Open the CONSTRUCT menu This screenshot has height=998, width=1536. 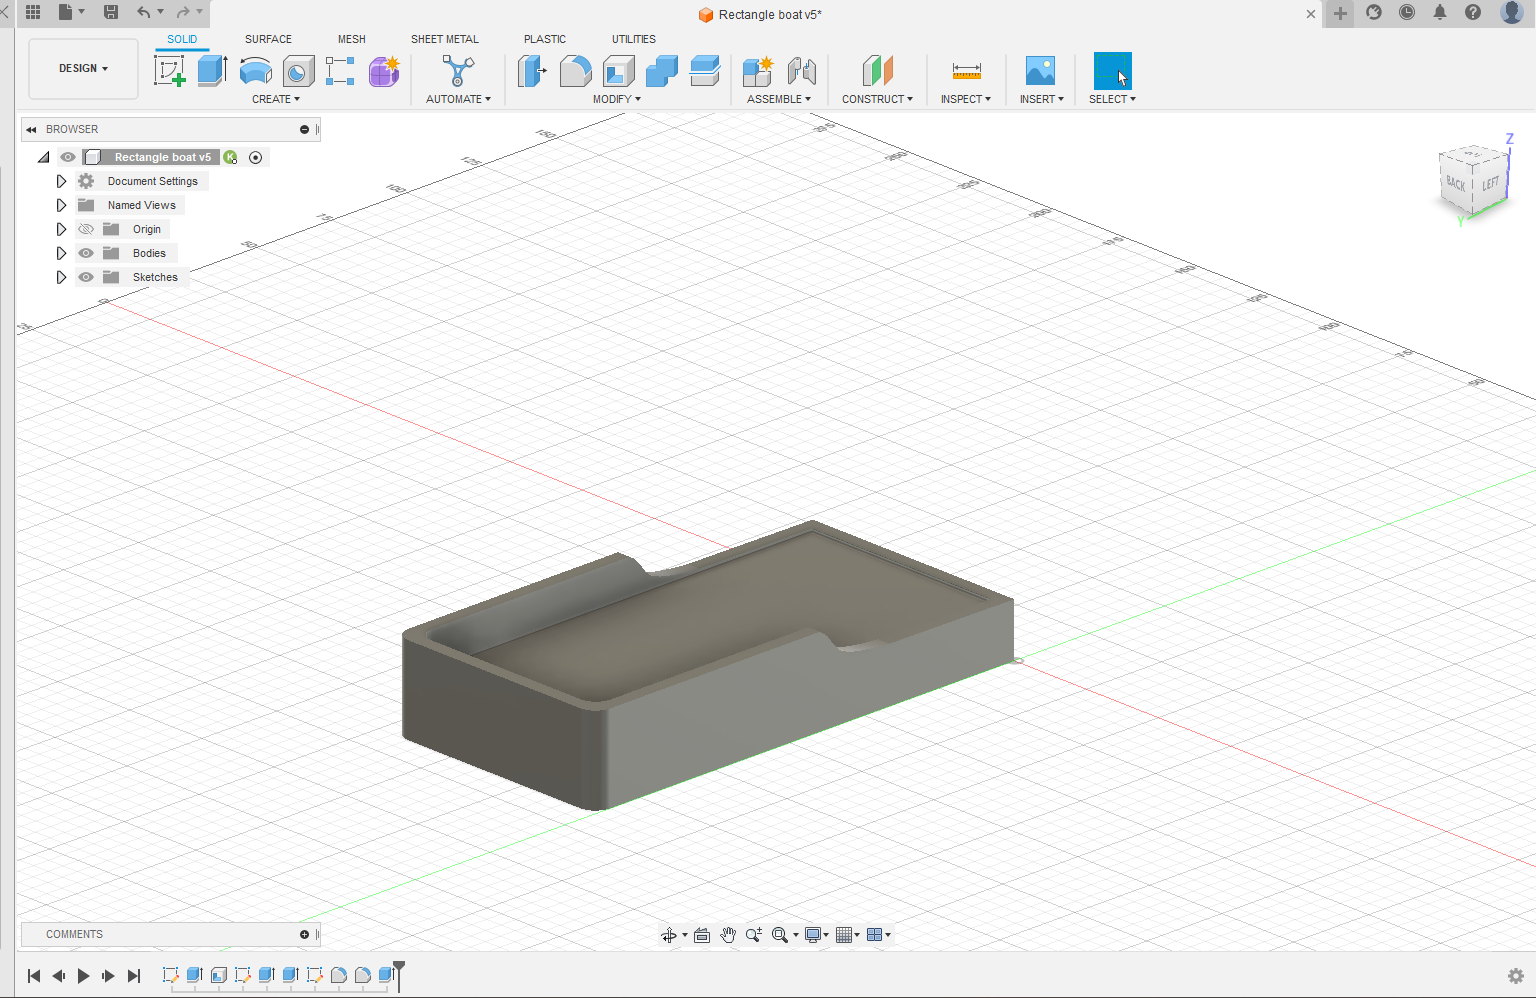(x=877, y=99)
